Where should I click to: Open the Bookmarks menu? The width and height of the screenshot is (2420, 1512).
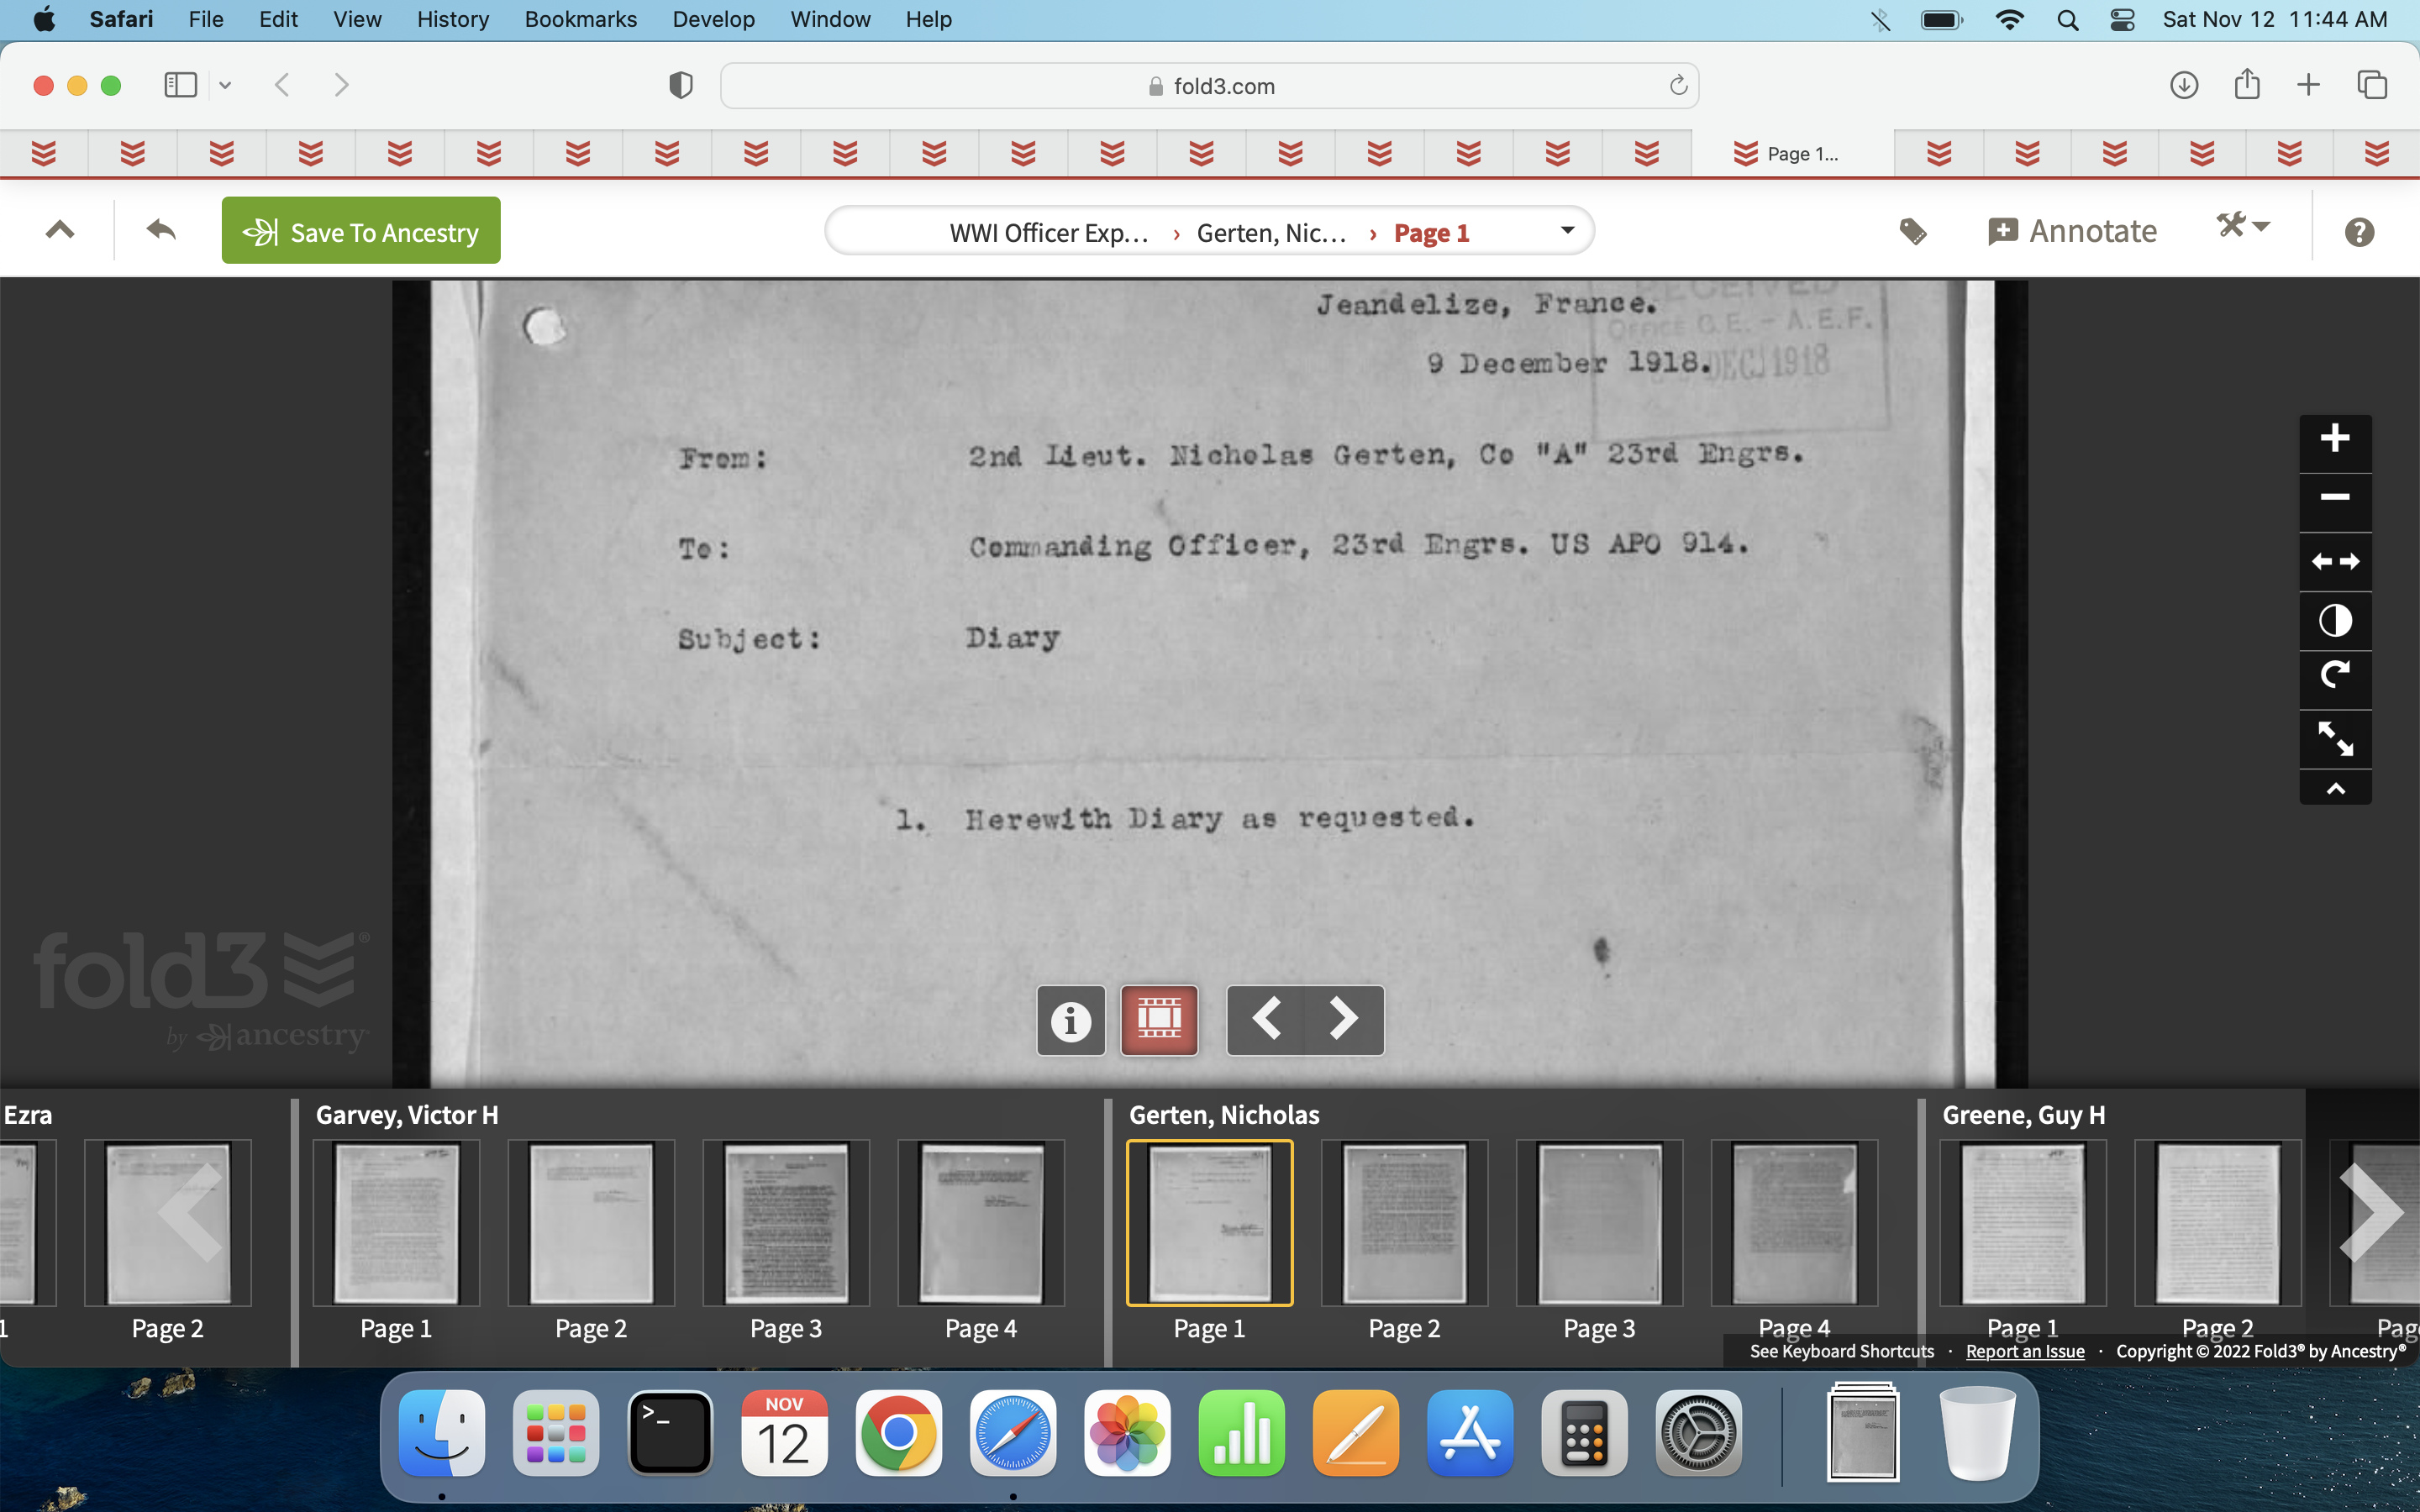(580, 19)
